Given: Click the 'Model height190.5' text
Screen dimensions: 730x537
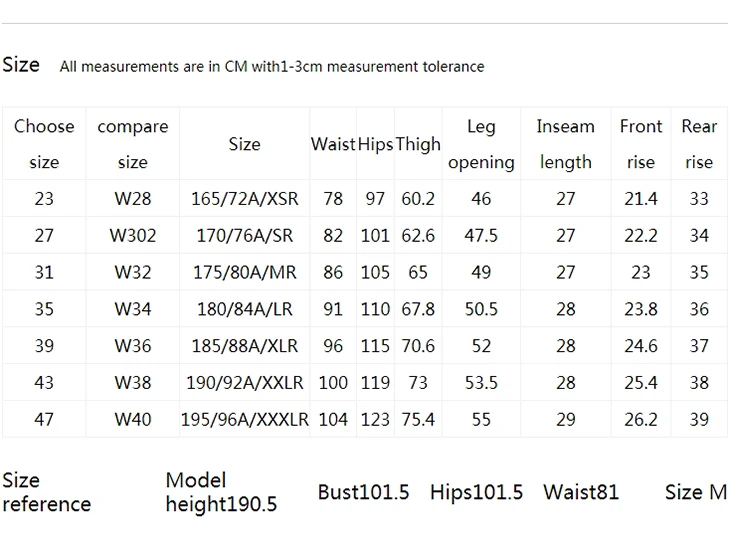Looking at the screenshot, I should pyautogui.click(x=221, y=492).
